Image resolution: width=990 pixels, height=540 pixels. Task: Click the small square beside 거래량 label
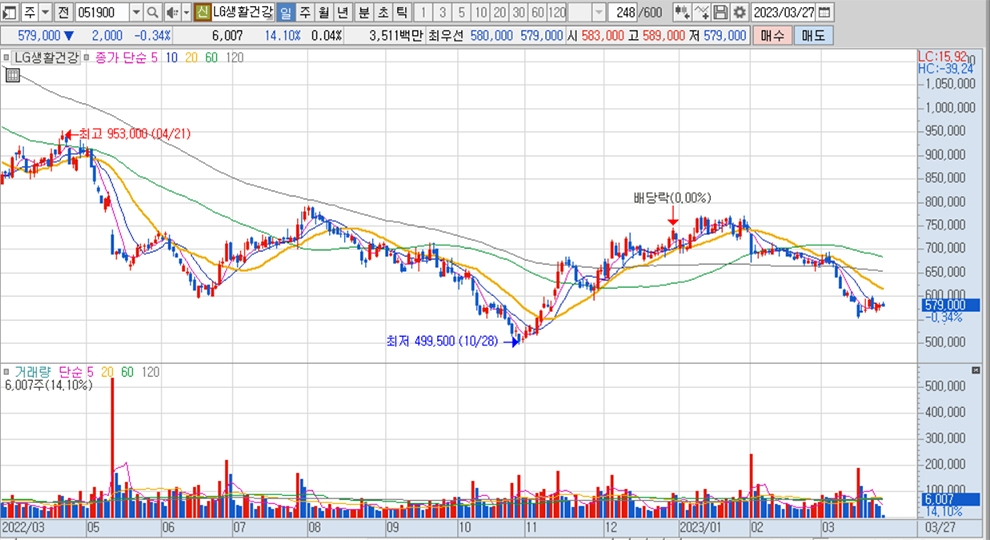[6, 372]
